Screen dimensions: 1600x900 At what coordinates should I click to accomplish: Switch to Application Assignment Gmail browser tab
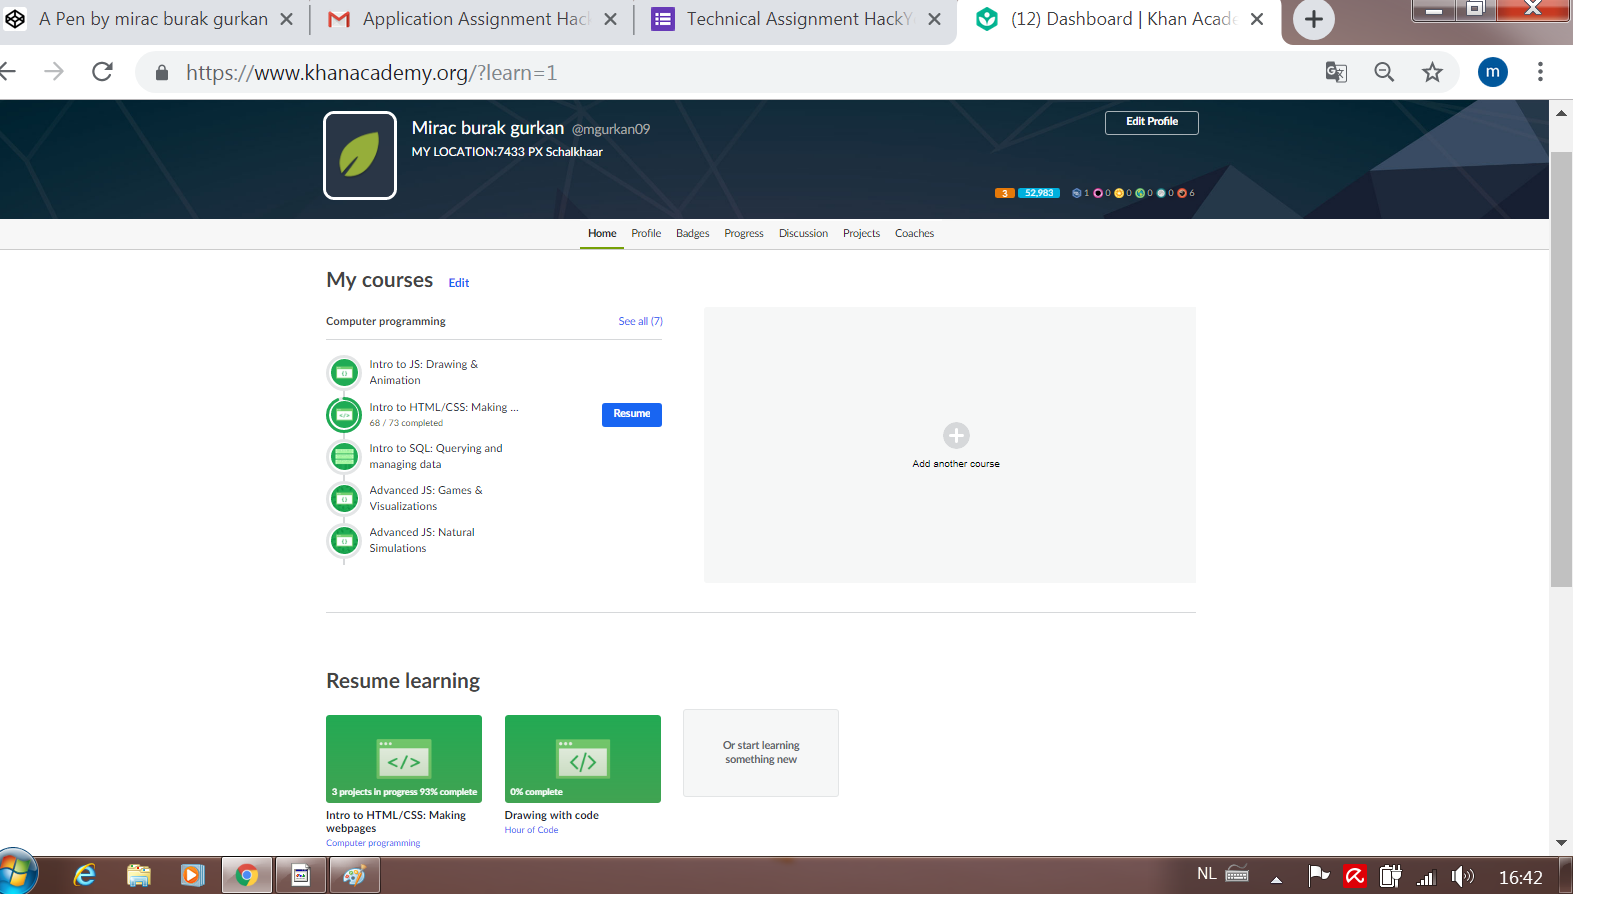(474, 19)
